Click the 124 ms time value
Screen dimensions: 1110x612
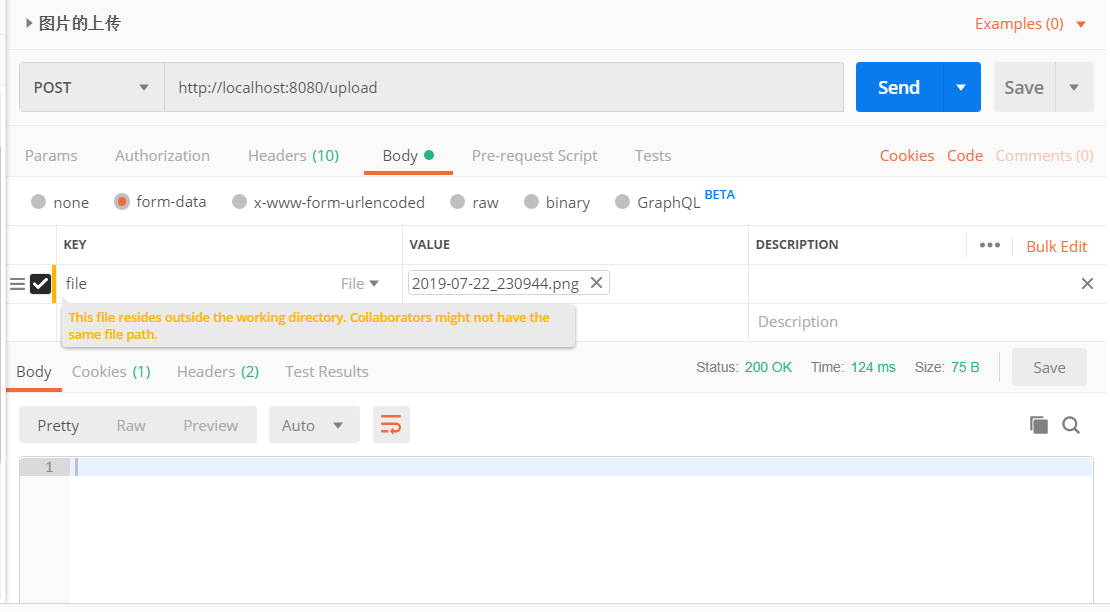point(873,367)
